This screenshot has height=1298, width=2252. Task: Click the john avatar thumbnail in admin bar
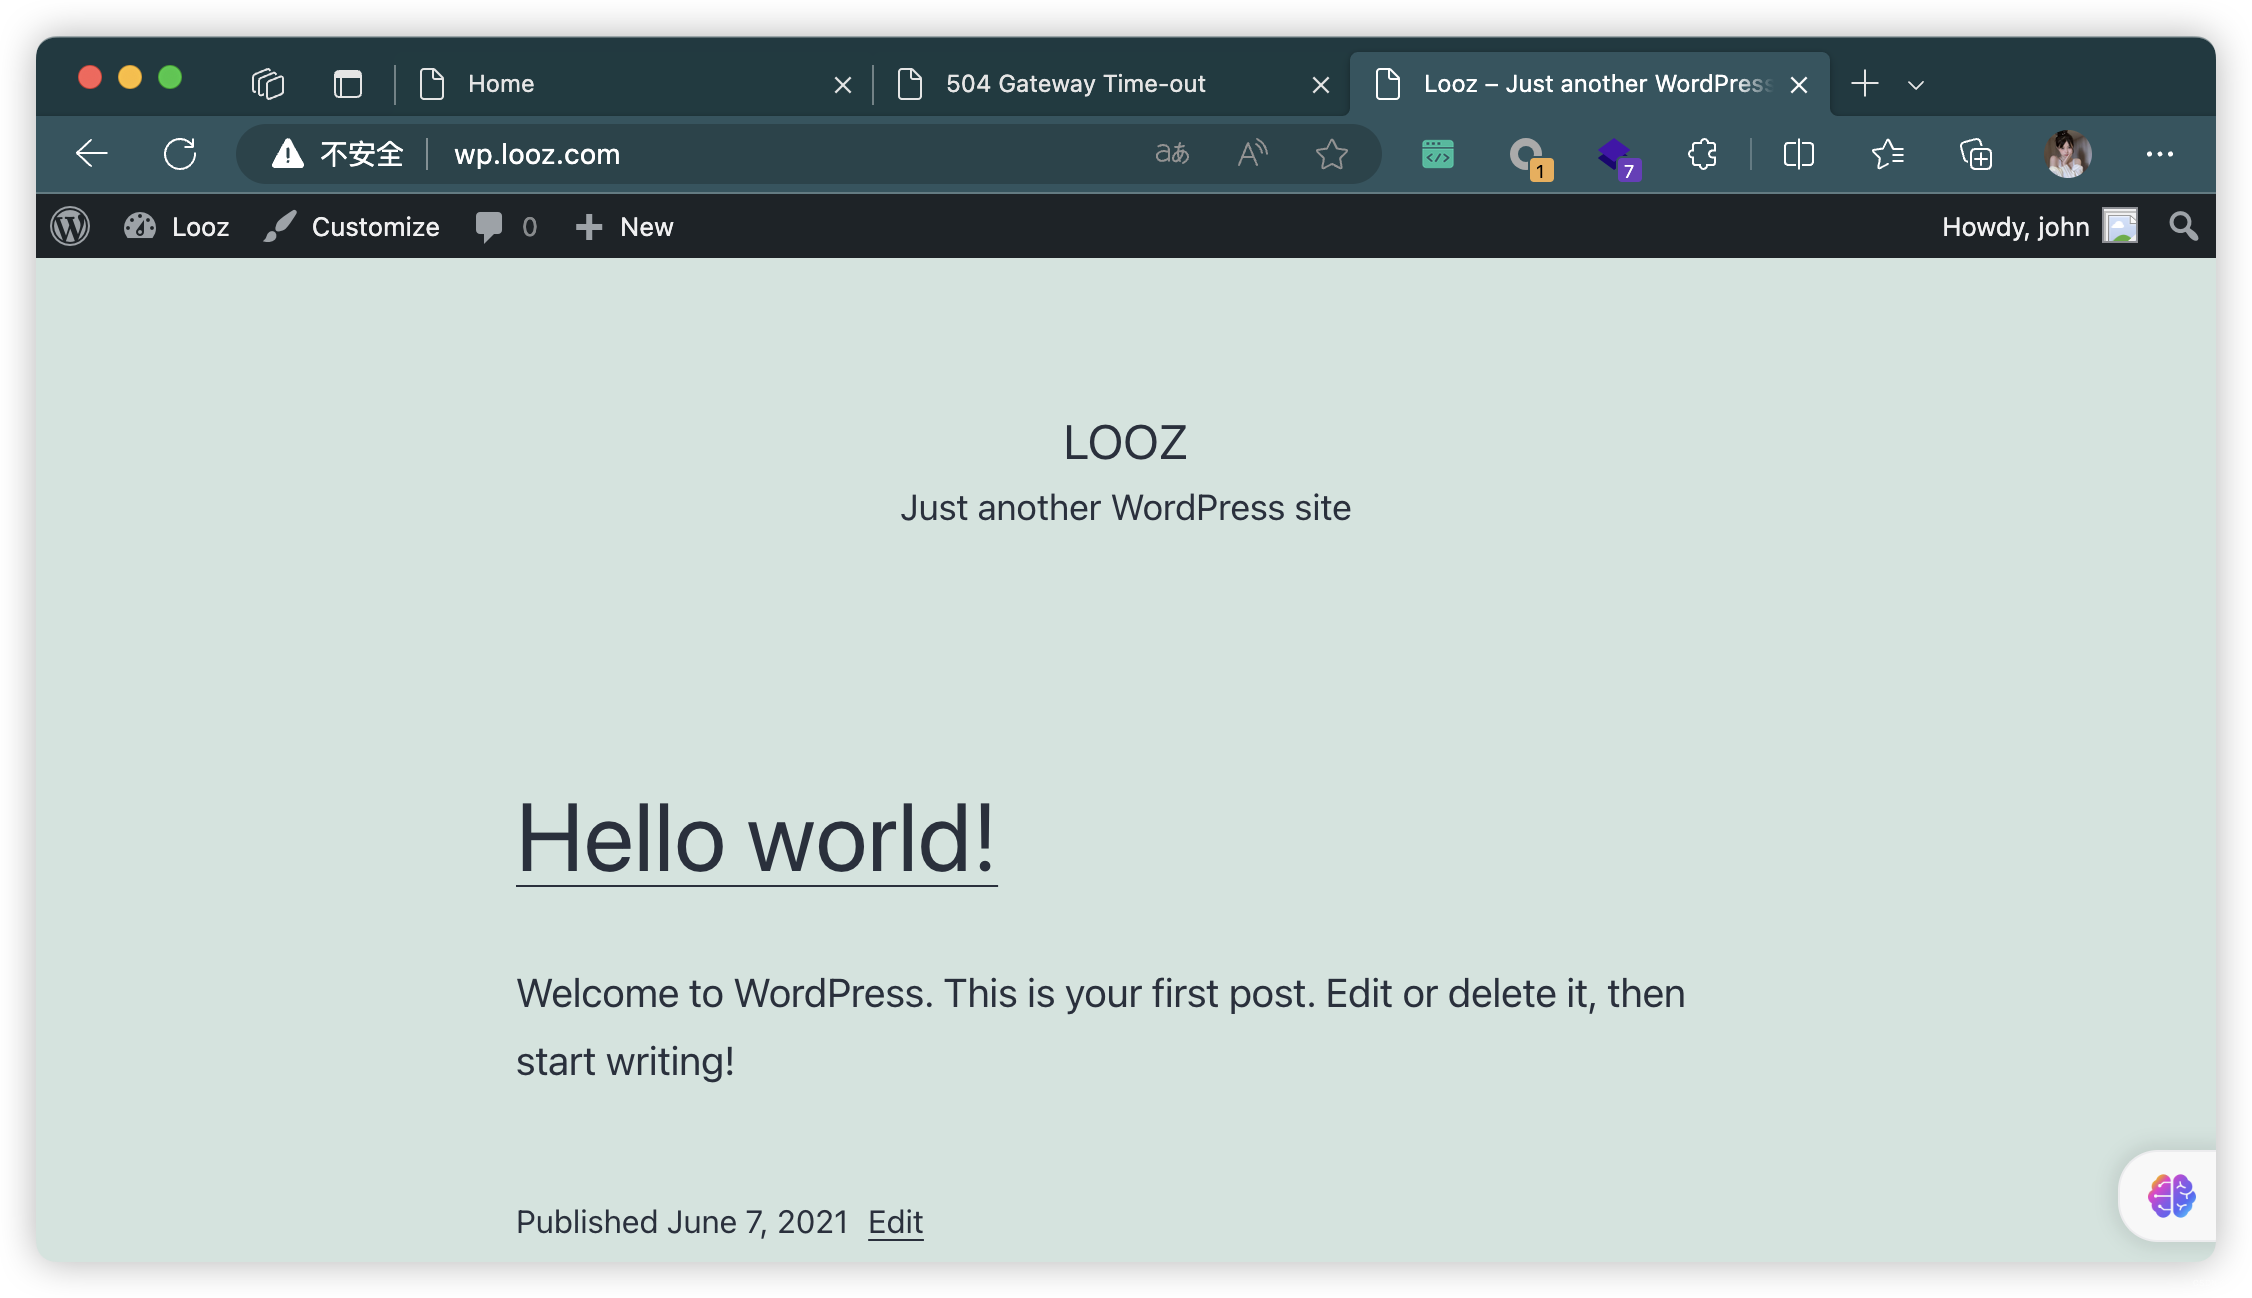tap(2120, 226)
